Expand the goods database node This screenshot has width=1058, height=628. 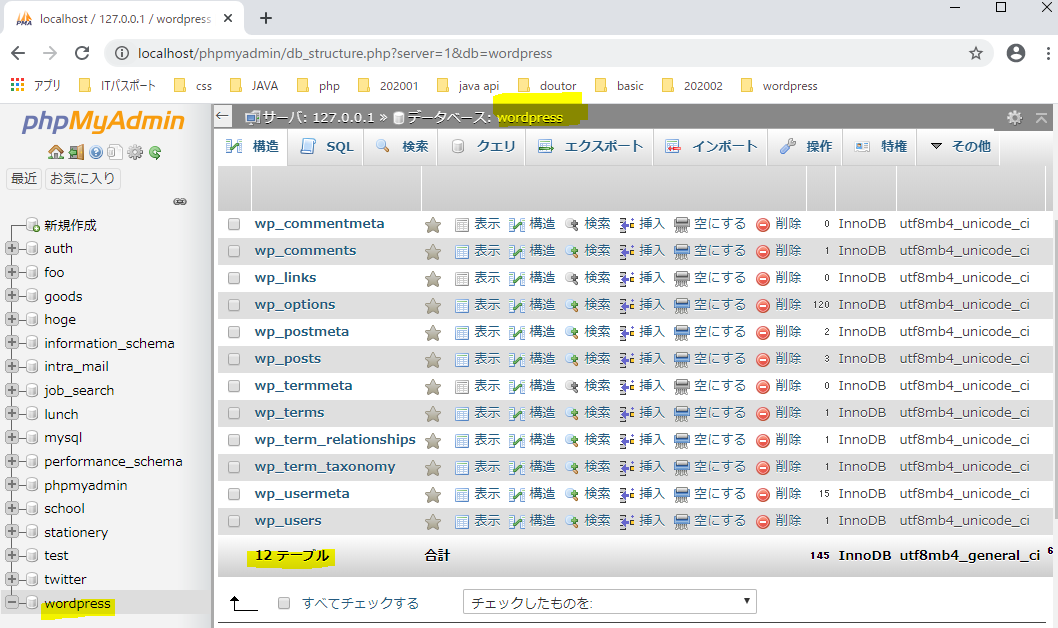11,295
